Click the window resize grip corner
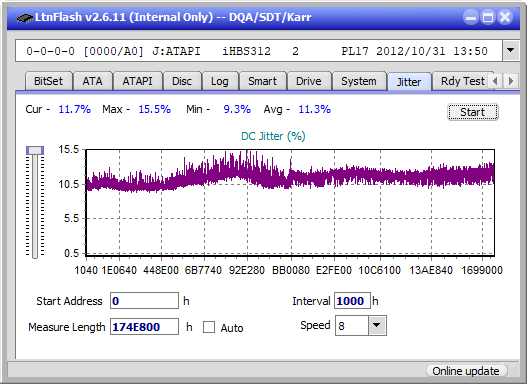Viewport: 527px width, 384px height. 513,371
